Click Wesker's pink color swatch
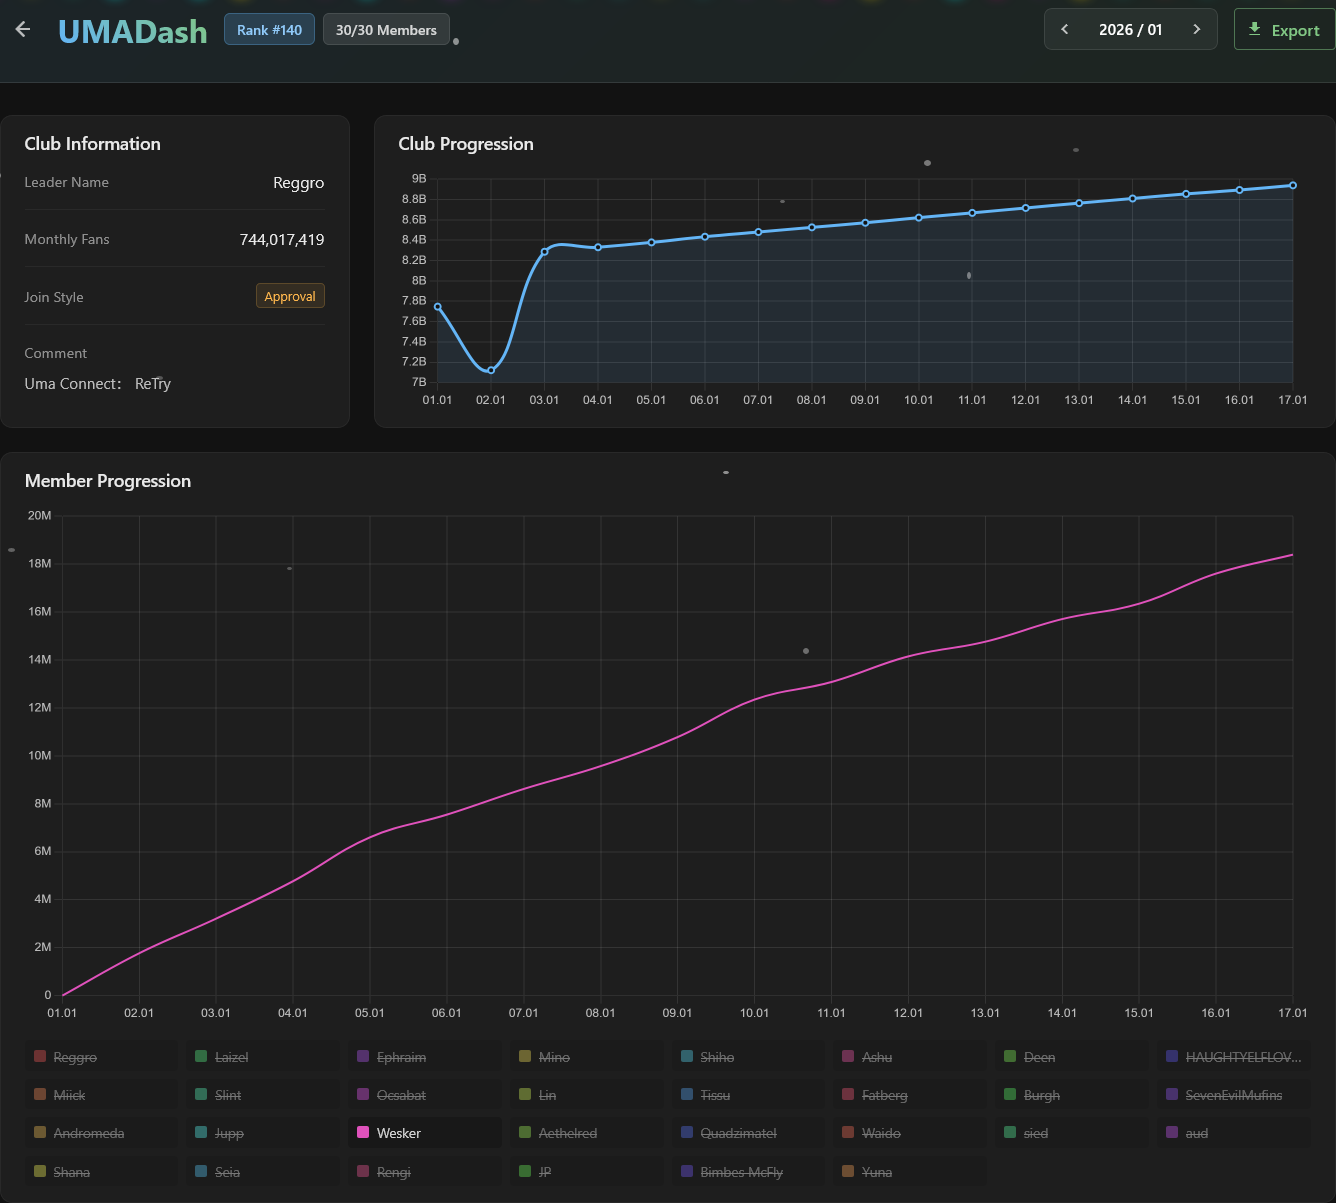The width and height of the screenshot is (1336, 1203). point(363,1133)
